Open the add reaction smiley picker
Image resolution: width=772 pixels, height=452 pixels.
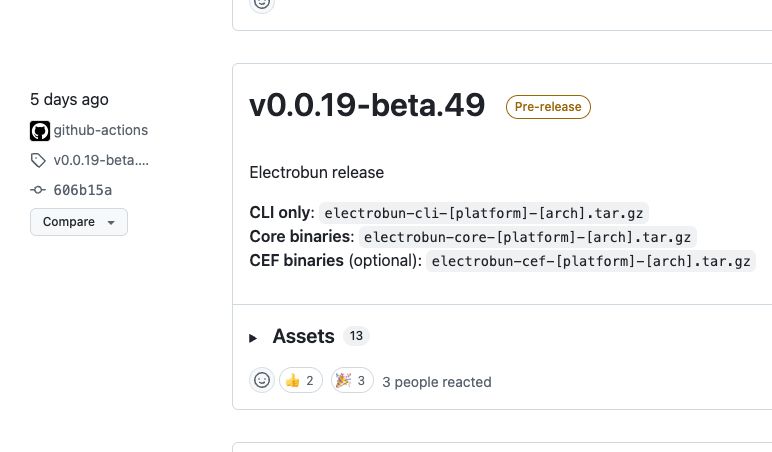(262, 380)
